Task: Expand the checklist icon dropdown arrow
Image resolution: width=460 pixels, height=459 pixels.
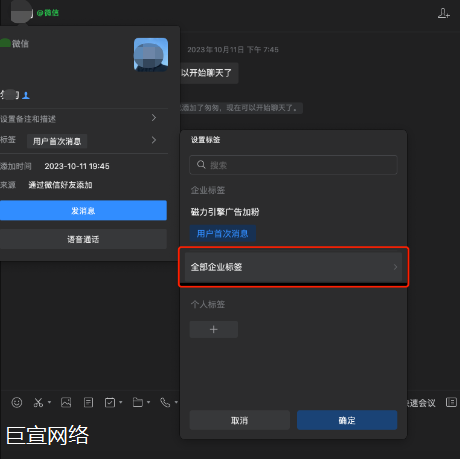Action: pyautogui.click(x=121, y=402)
